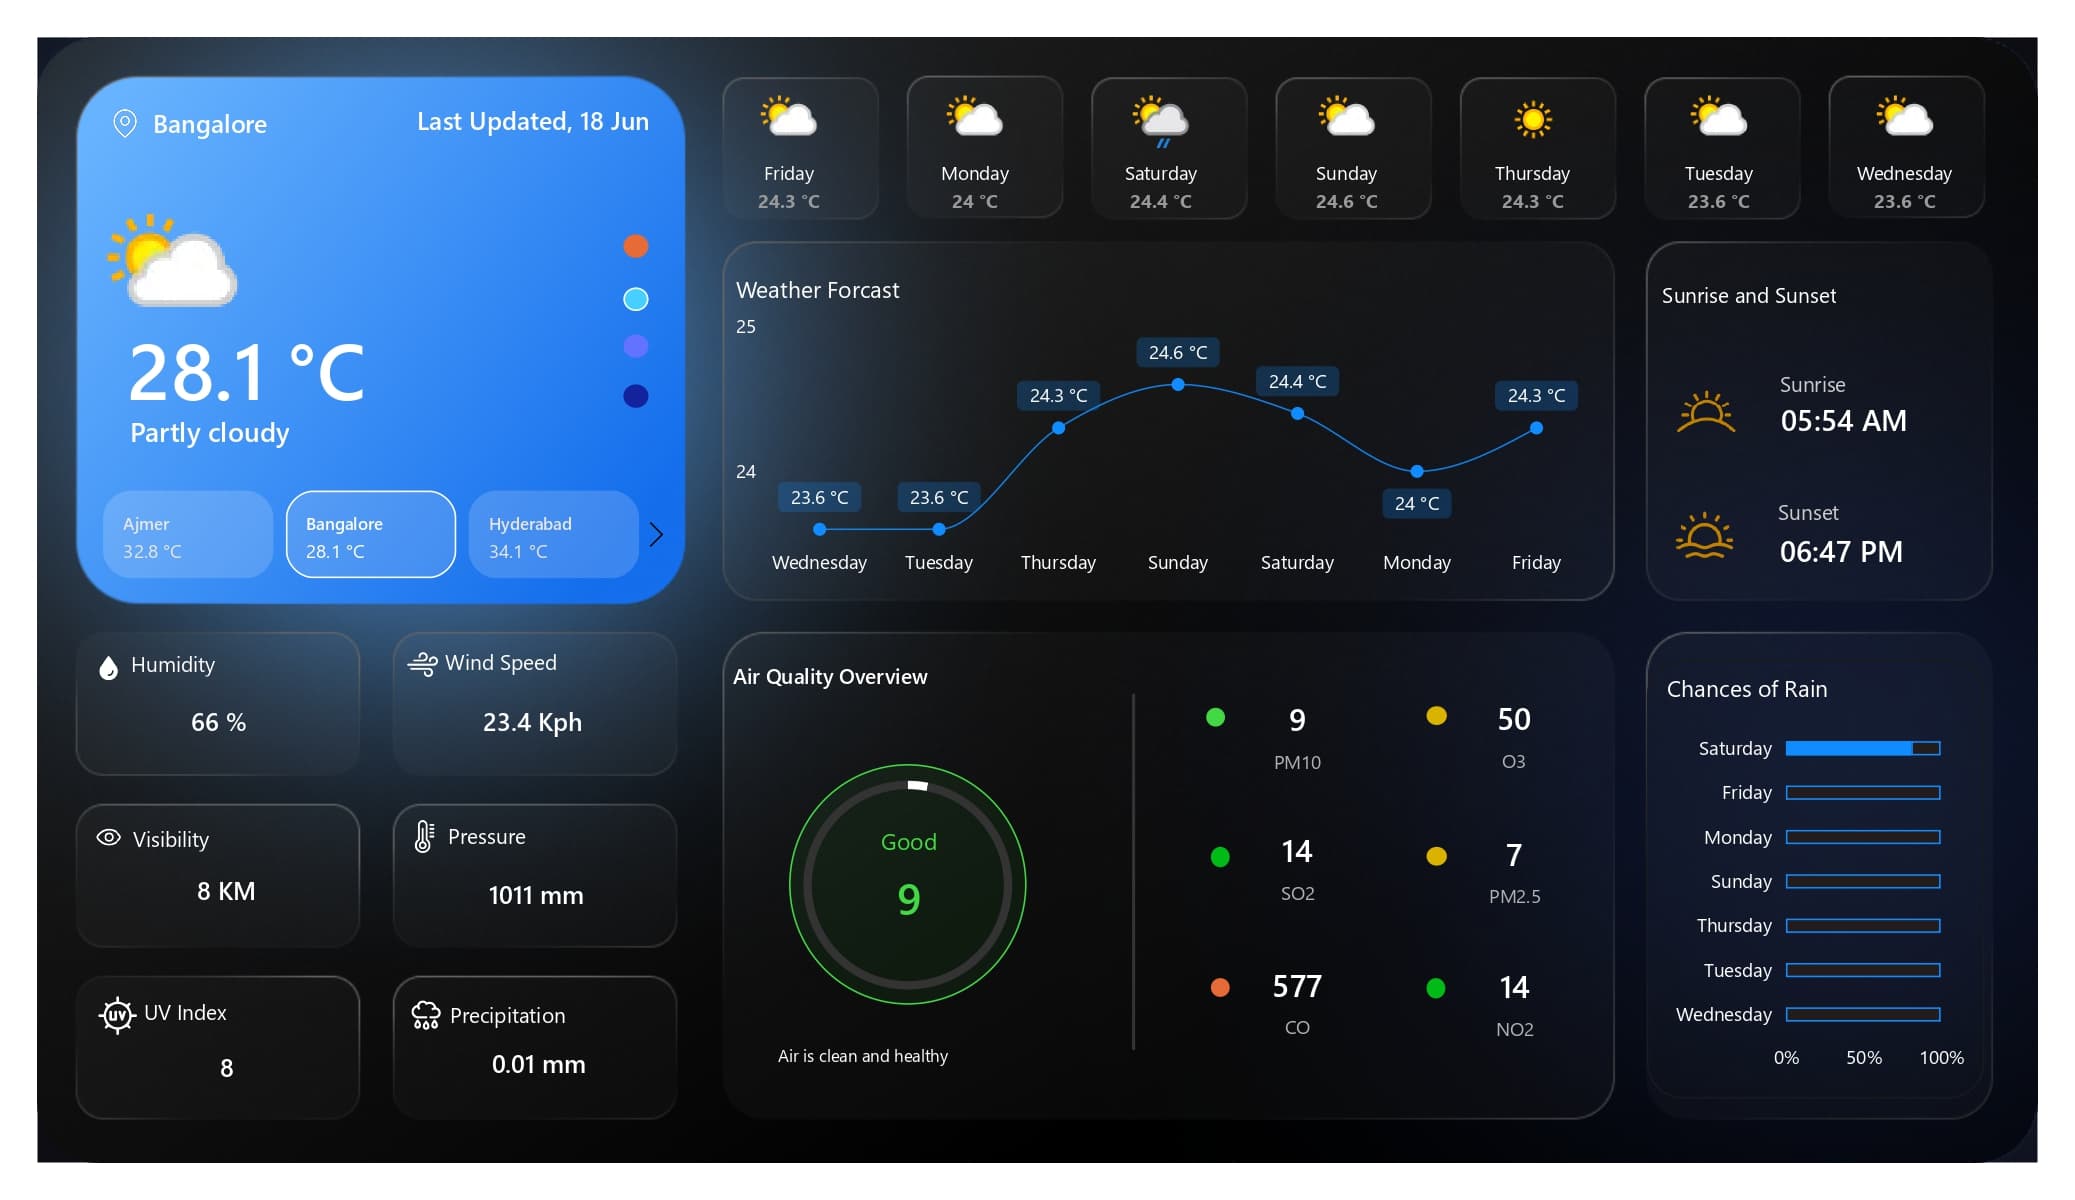Select the orange theme color dot
This screenshot has width=2075, height=1200.
(636, 246)
